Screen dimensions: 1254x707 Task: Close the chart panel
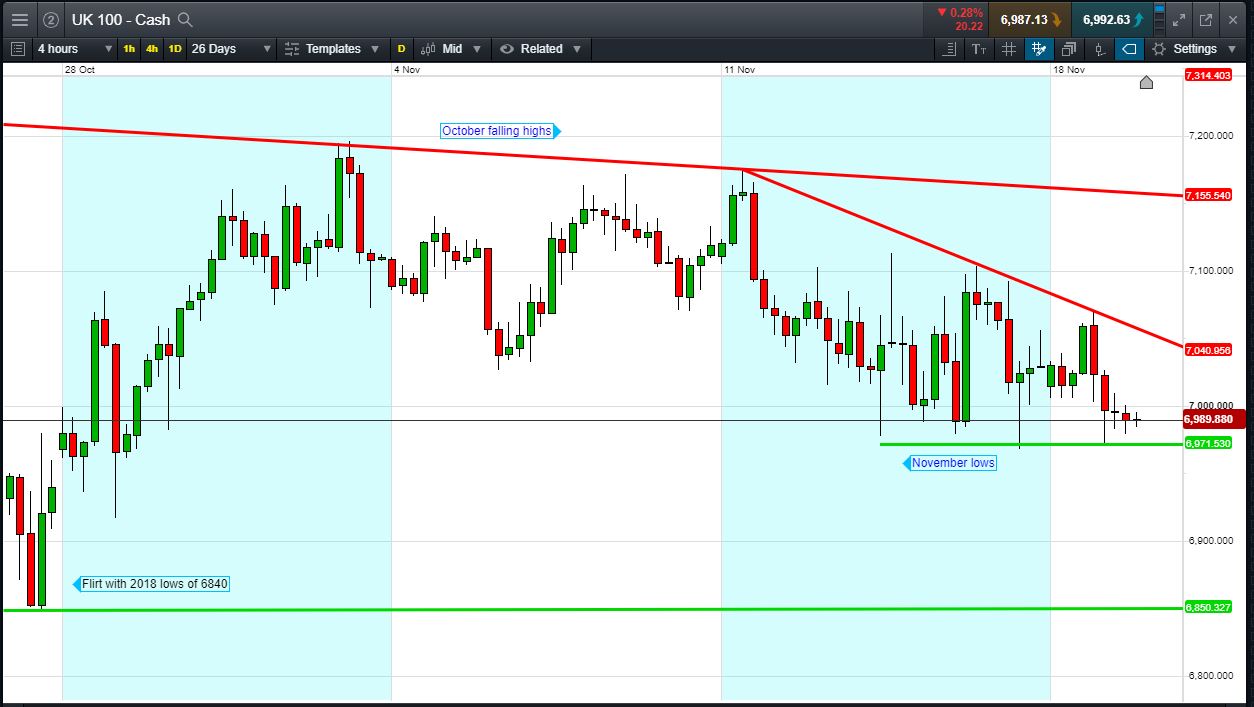pyautogui.click(x=1234, y=19)
